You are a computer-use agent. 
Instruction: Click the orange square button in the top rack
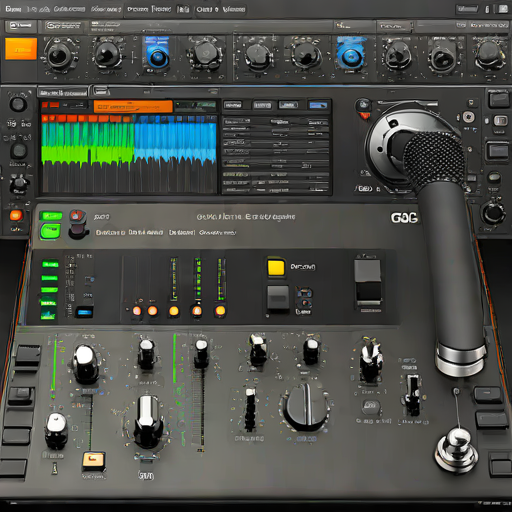pos(21,49)
